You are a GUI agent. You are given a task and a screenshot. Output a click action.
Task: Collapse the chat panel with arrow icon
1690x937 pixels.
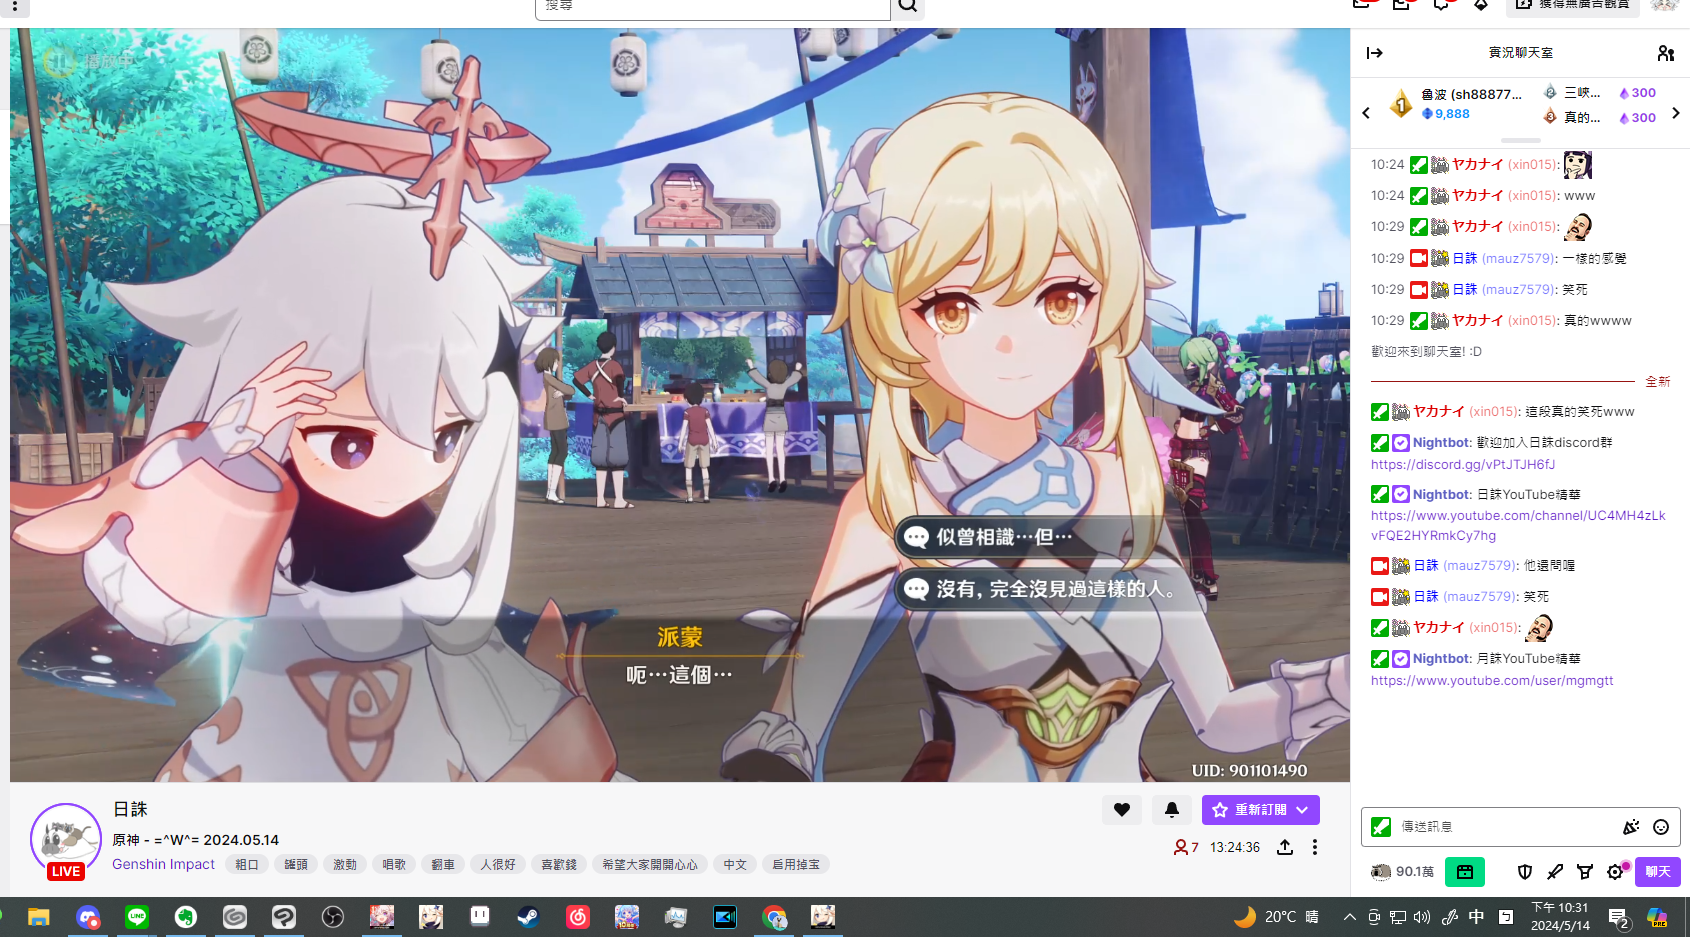click(1375, 53)
